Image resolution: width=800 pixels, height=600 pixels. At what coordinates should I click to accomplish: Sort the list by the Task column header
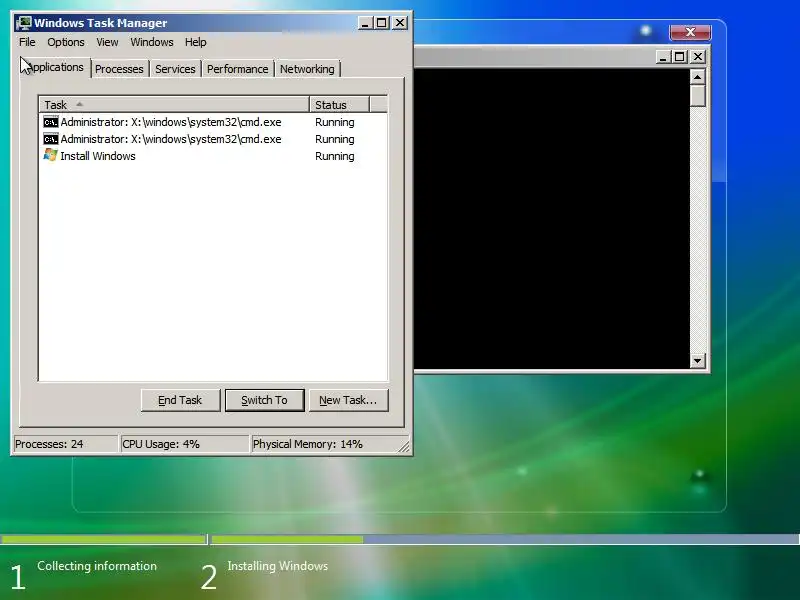pyautogui.click(x=174, y=105)
